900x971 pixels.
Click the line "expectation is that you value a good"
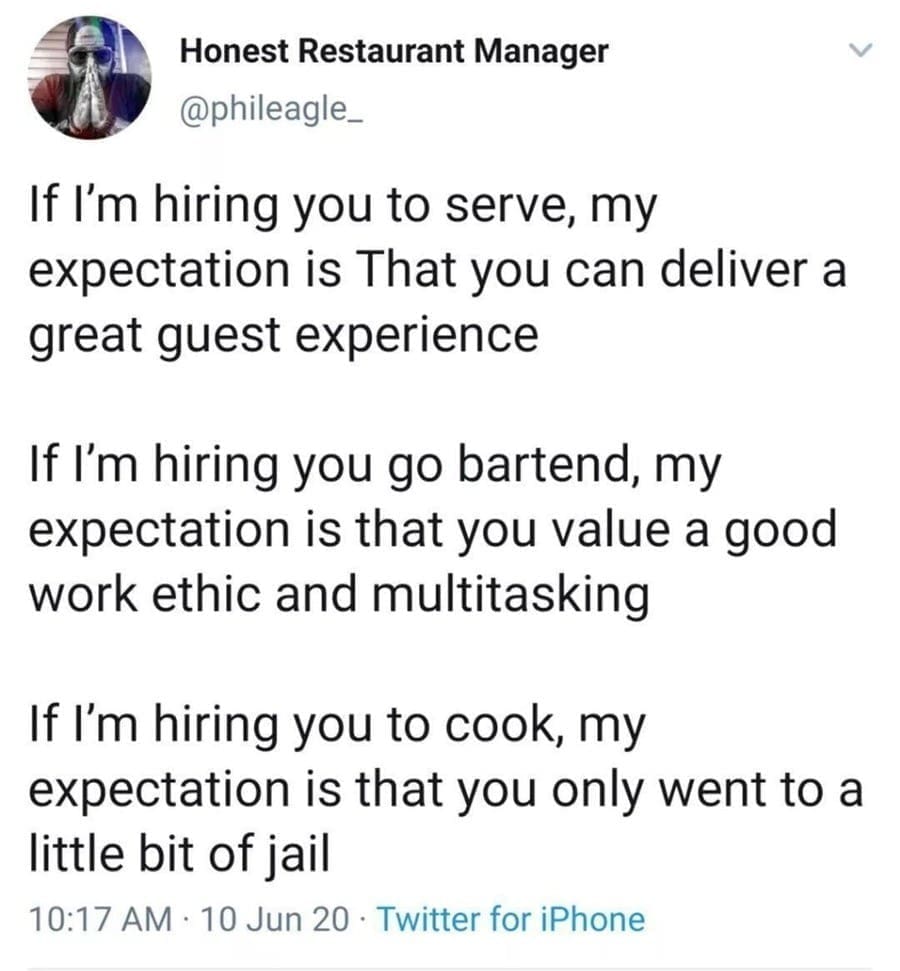point(433,531)
